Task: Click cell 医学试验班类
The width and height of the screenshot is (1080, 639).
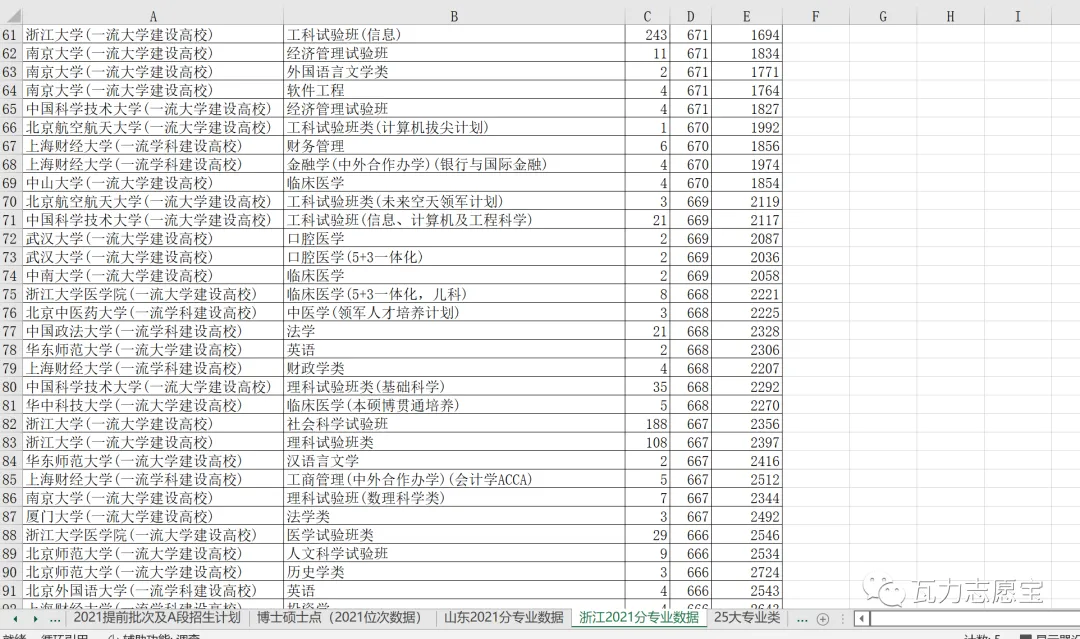Action: [x=454, y=535]
